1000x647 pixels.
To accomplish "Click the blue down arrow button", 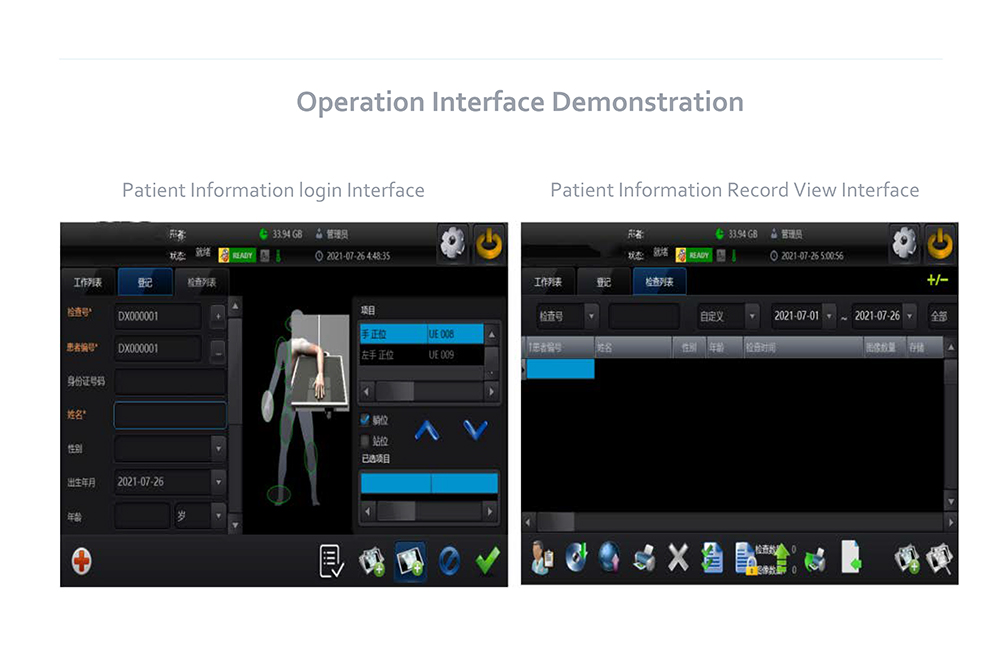I will tap(476, 430).
